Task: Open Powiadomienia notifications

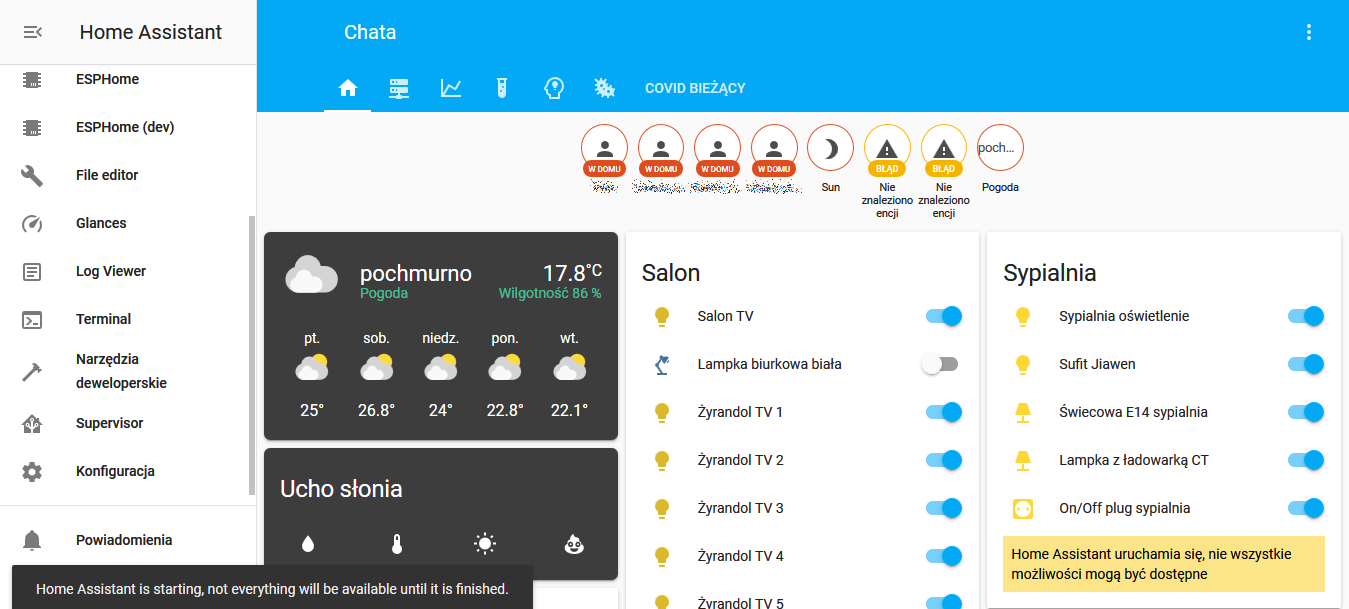Action: tap(124, 540)
